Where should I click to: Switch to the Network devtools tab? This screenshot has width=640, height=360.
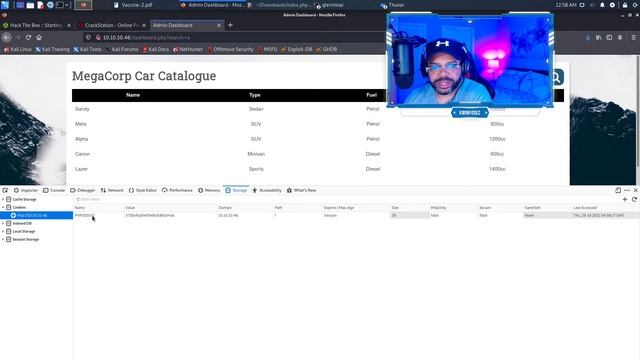[112, 190]
